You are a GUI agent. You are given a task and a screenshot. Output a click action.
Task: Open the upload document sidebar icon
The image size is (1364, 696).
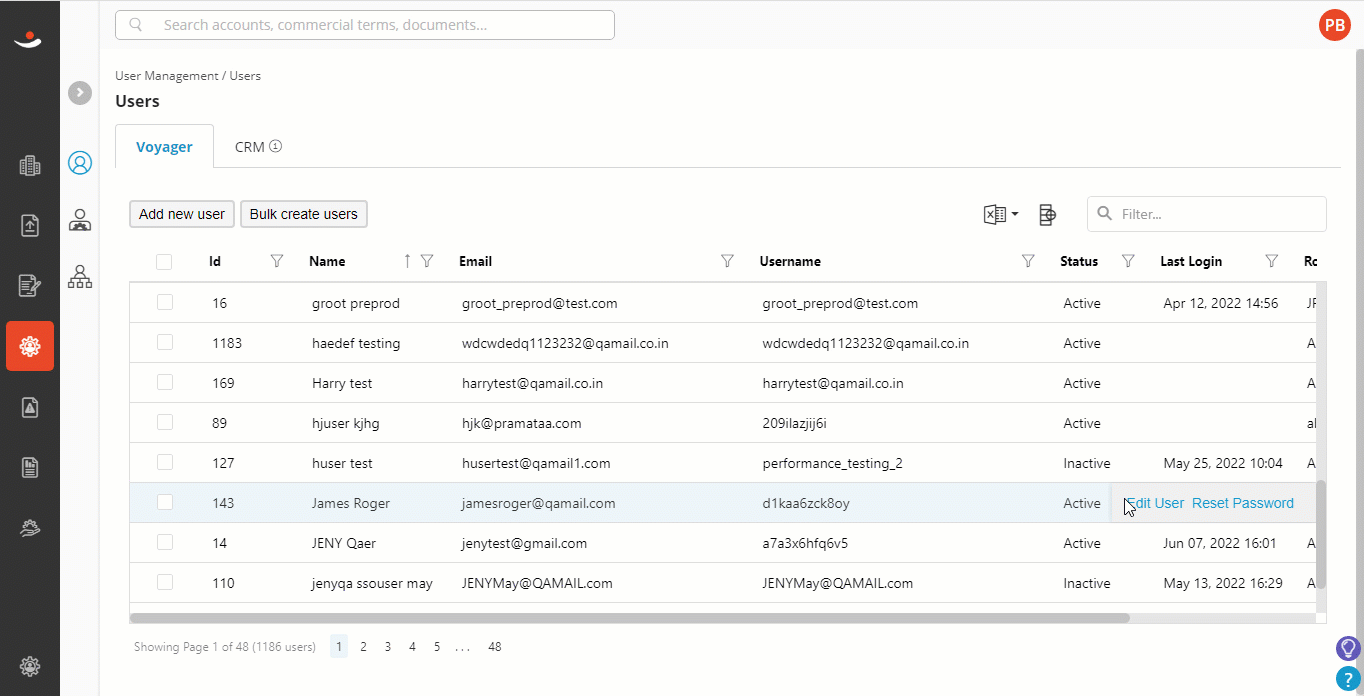(30, 226)
